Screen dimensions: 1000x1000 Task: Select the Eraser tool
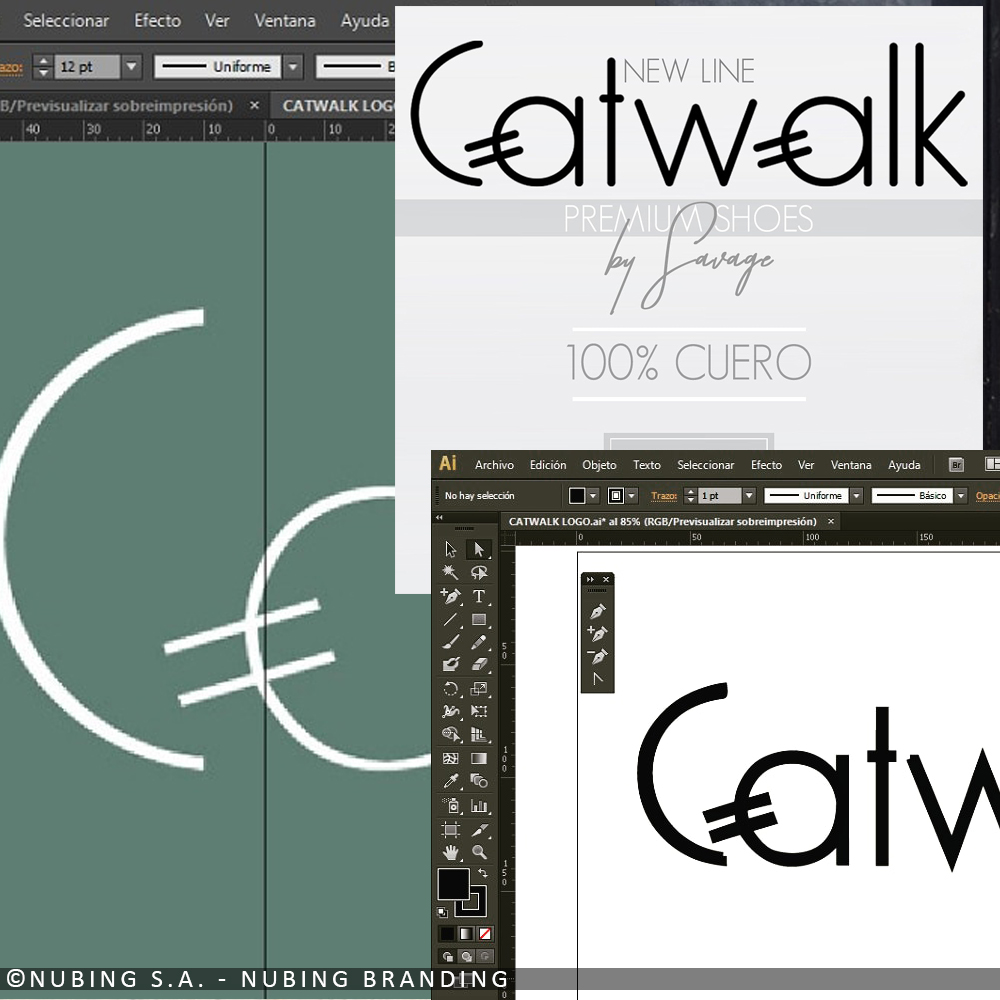[x=479, y=665]
